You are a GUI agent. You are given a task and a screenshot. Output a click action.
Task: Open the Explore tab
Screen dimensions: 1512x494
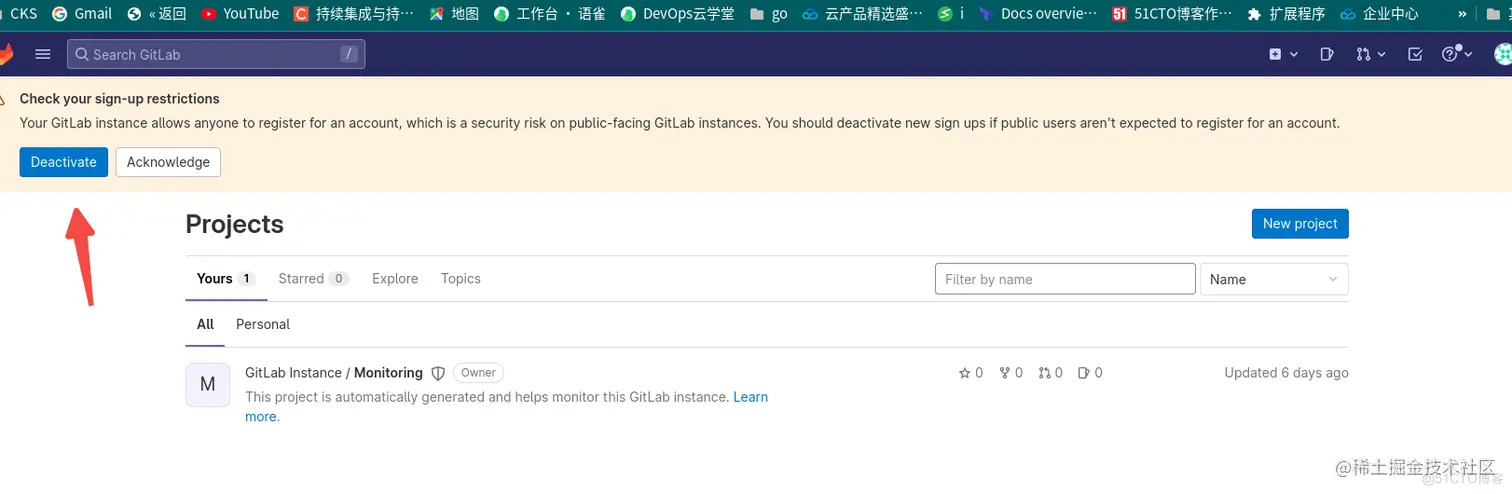tap(395, 279)
